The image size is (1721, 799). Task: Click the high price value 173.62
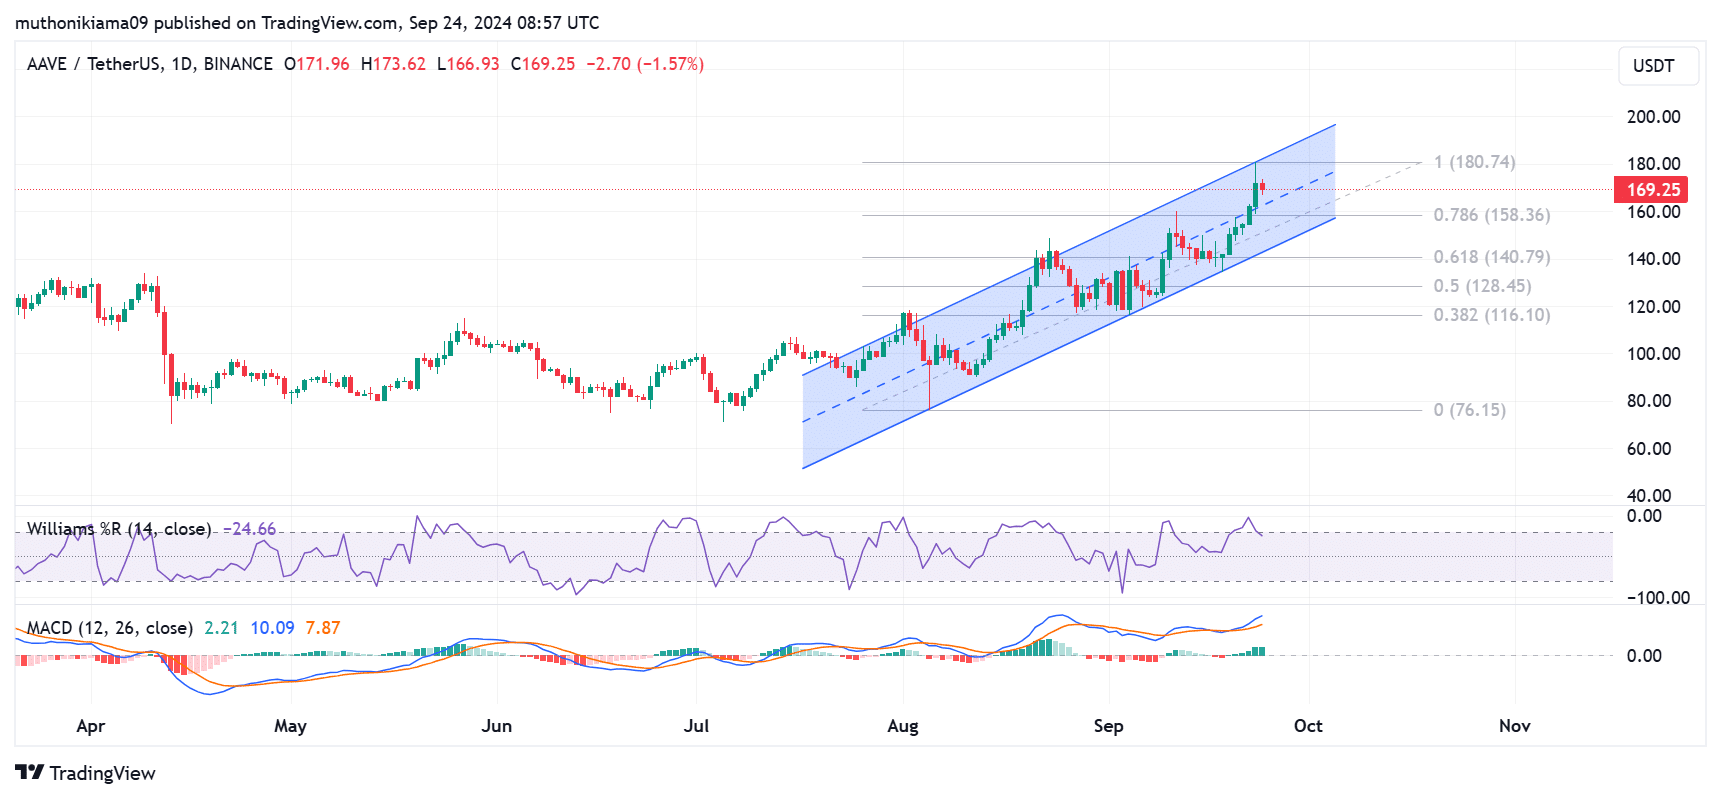[x=399, y=64]
